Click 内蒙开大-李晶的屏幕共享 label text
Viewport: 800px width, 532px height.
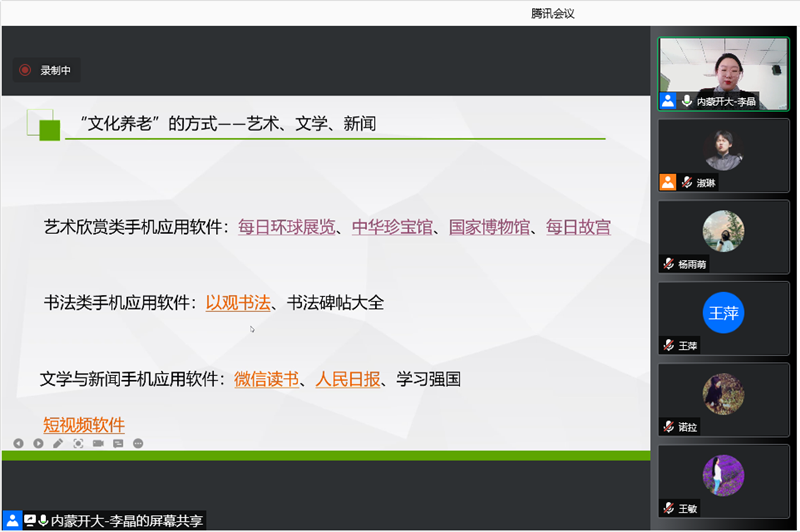127,520
